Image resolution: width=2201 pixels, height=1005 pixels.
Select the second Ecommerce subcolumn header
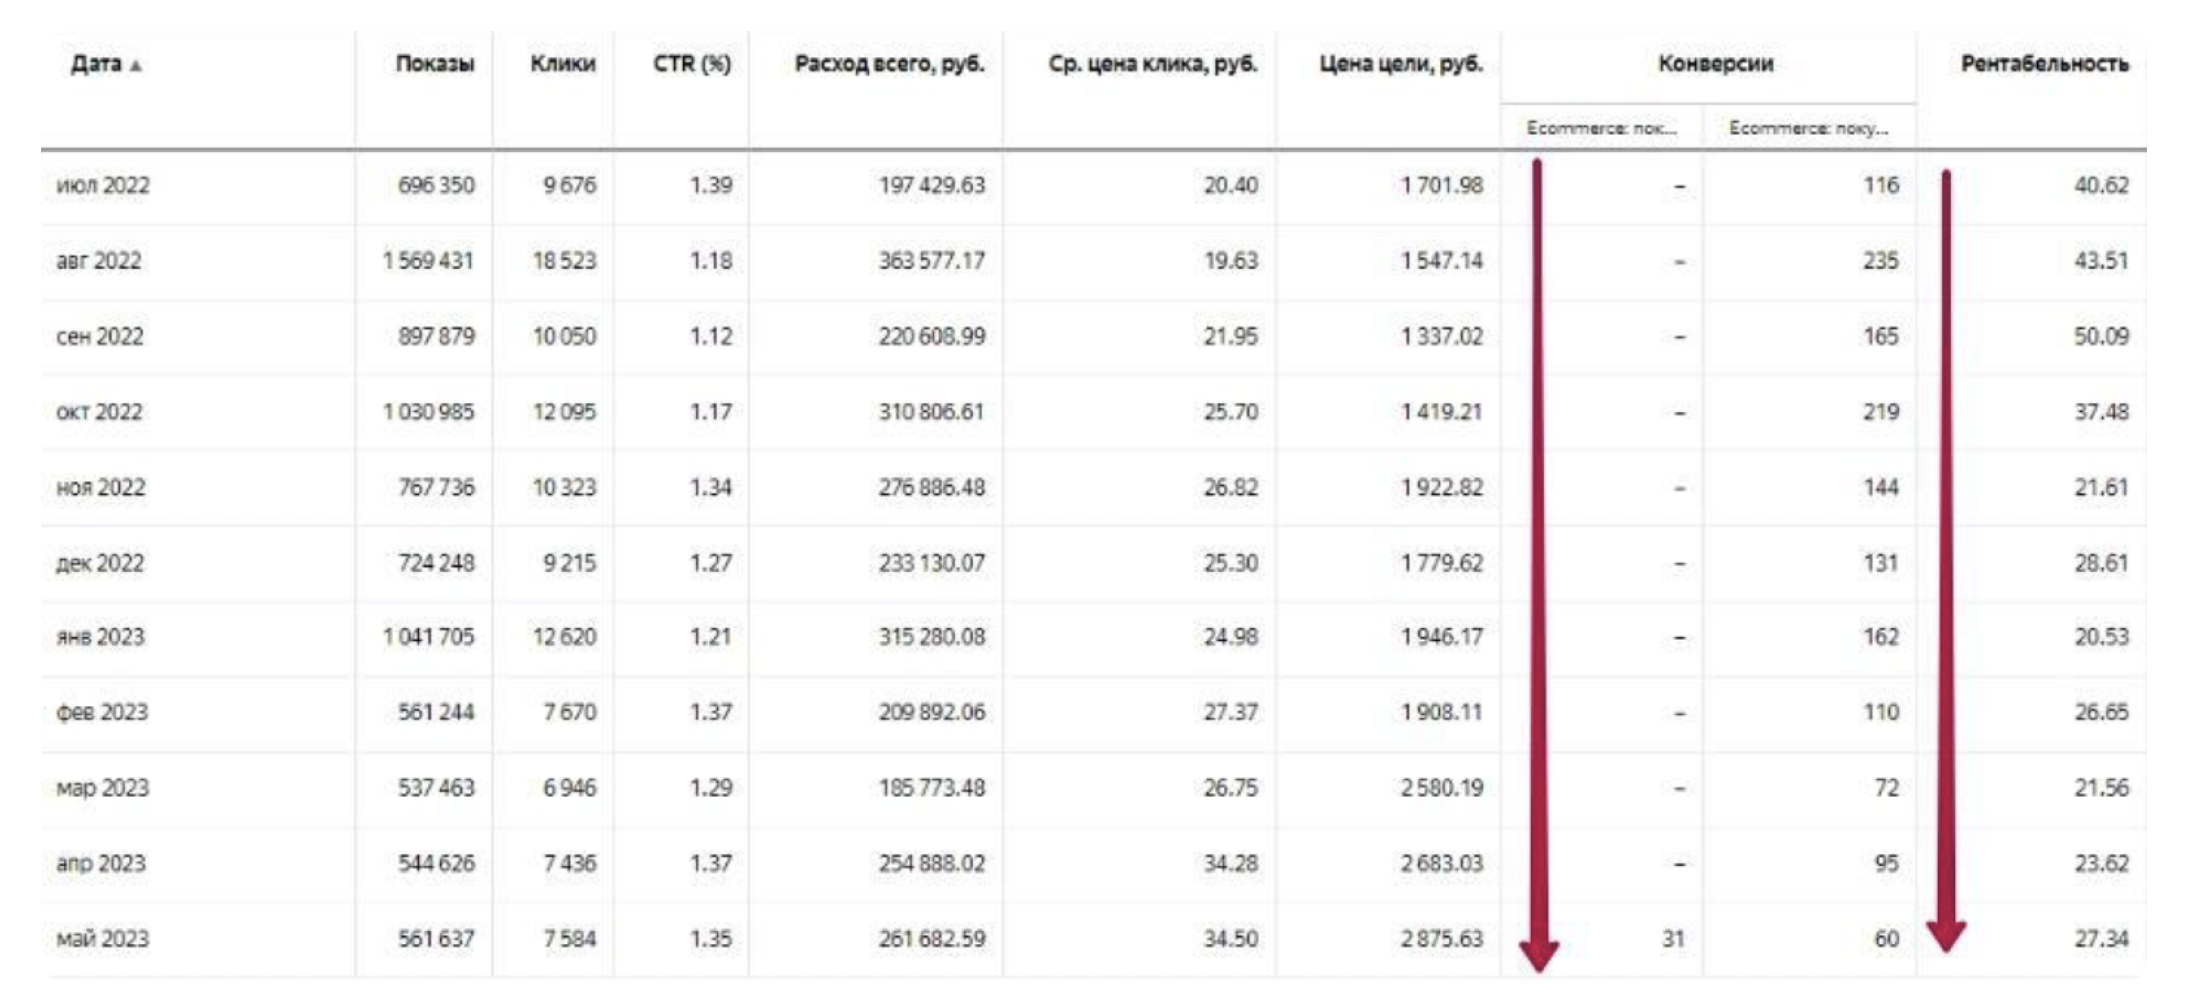tap(1808, 128)
